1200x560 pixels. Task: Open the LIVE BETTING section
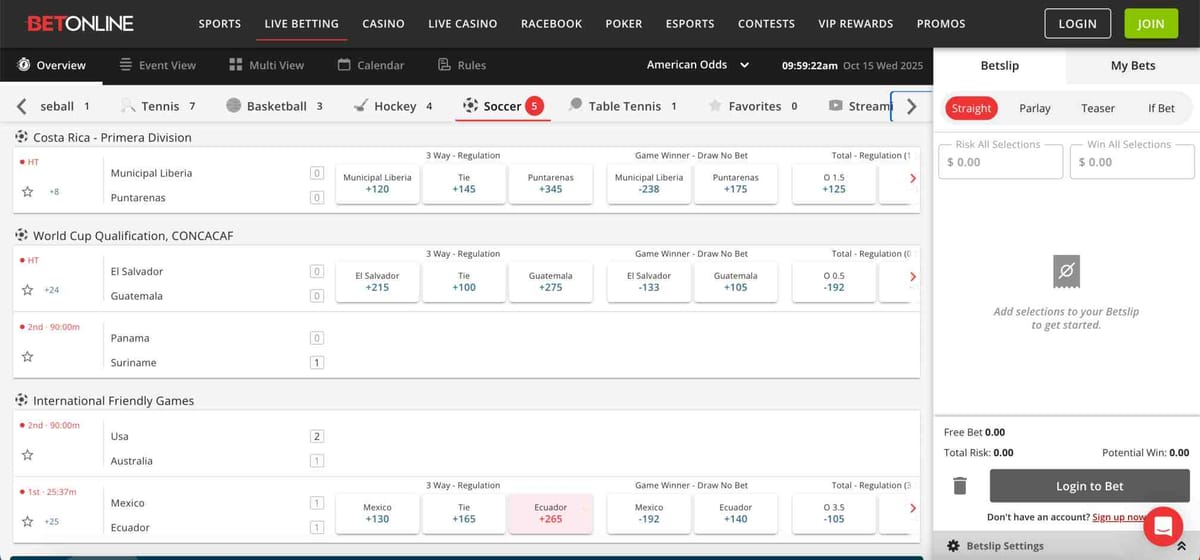301,23
